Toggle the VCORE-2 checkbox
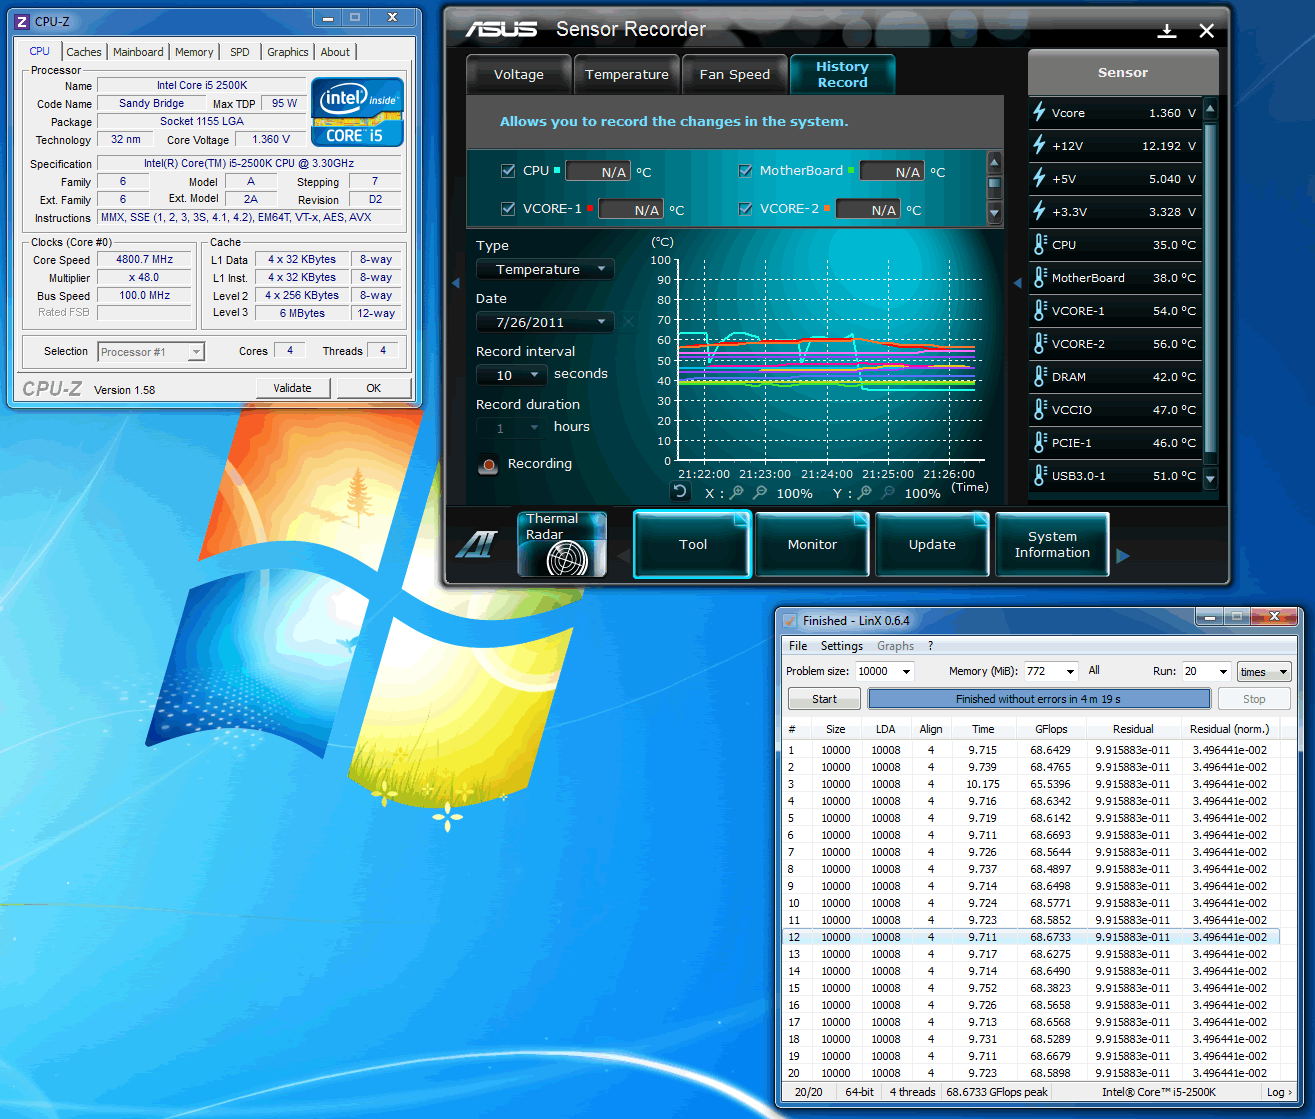1315x1119 pixels. click(x=745, y=208)
